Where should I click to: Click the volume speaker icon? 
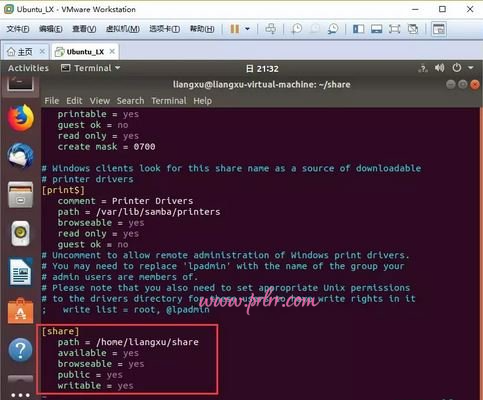click(440, 68)
